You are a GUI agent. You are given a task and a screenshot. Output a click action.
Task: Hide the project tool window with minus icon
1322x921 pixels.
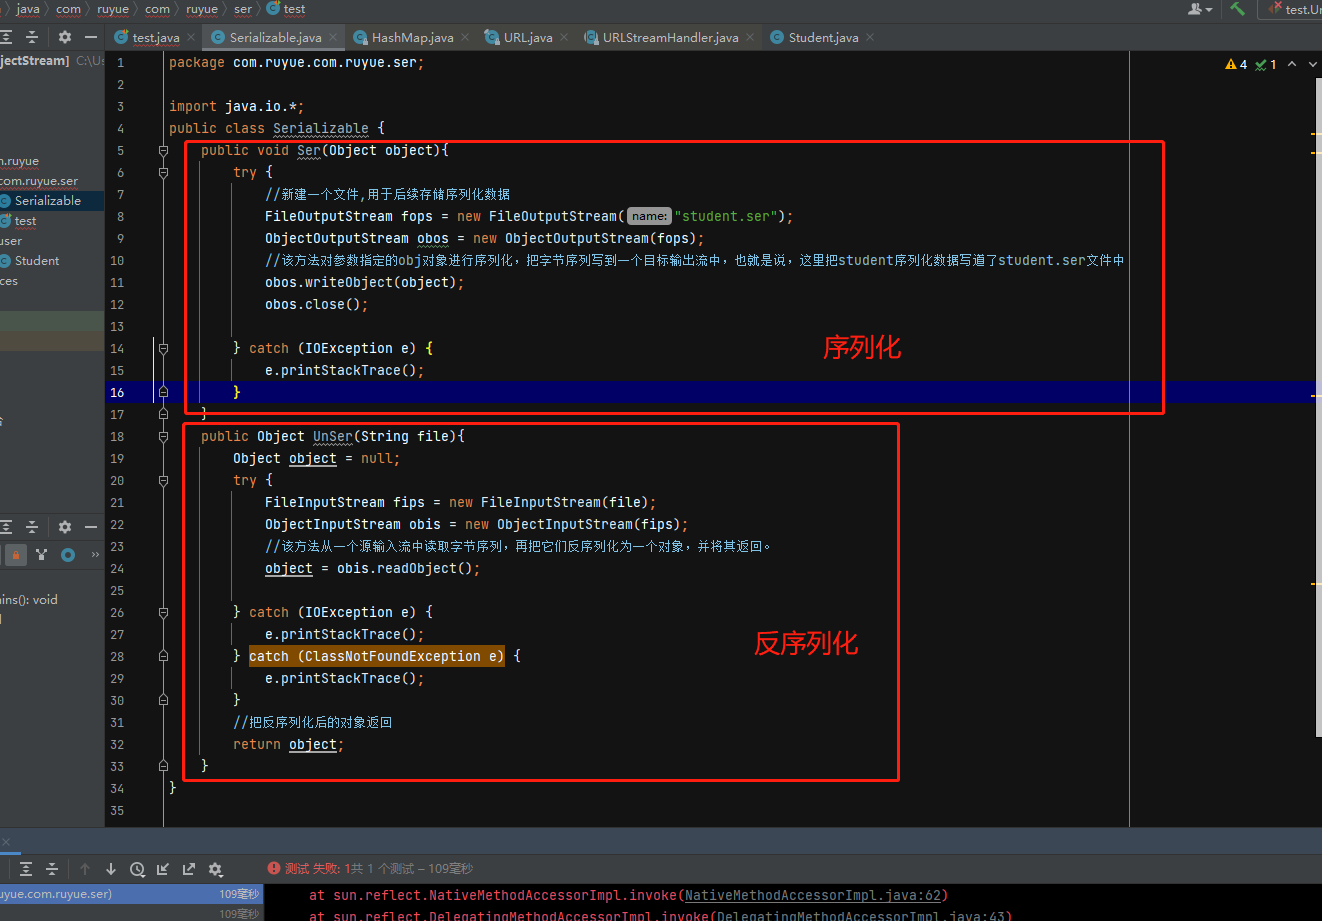point(91,37)
